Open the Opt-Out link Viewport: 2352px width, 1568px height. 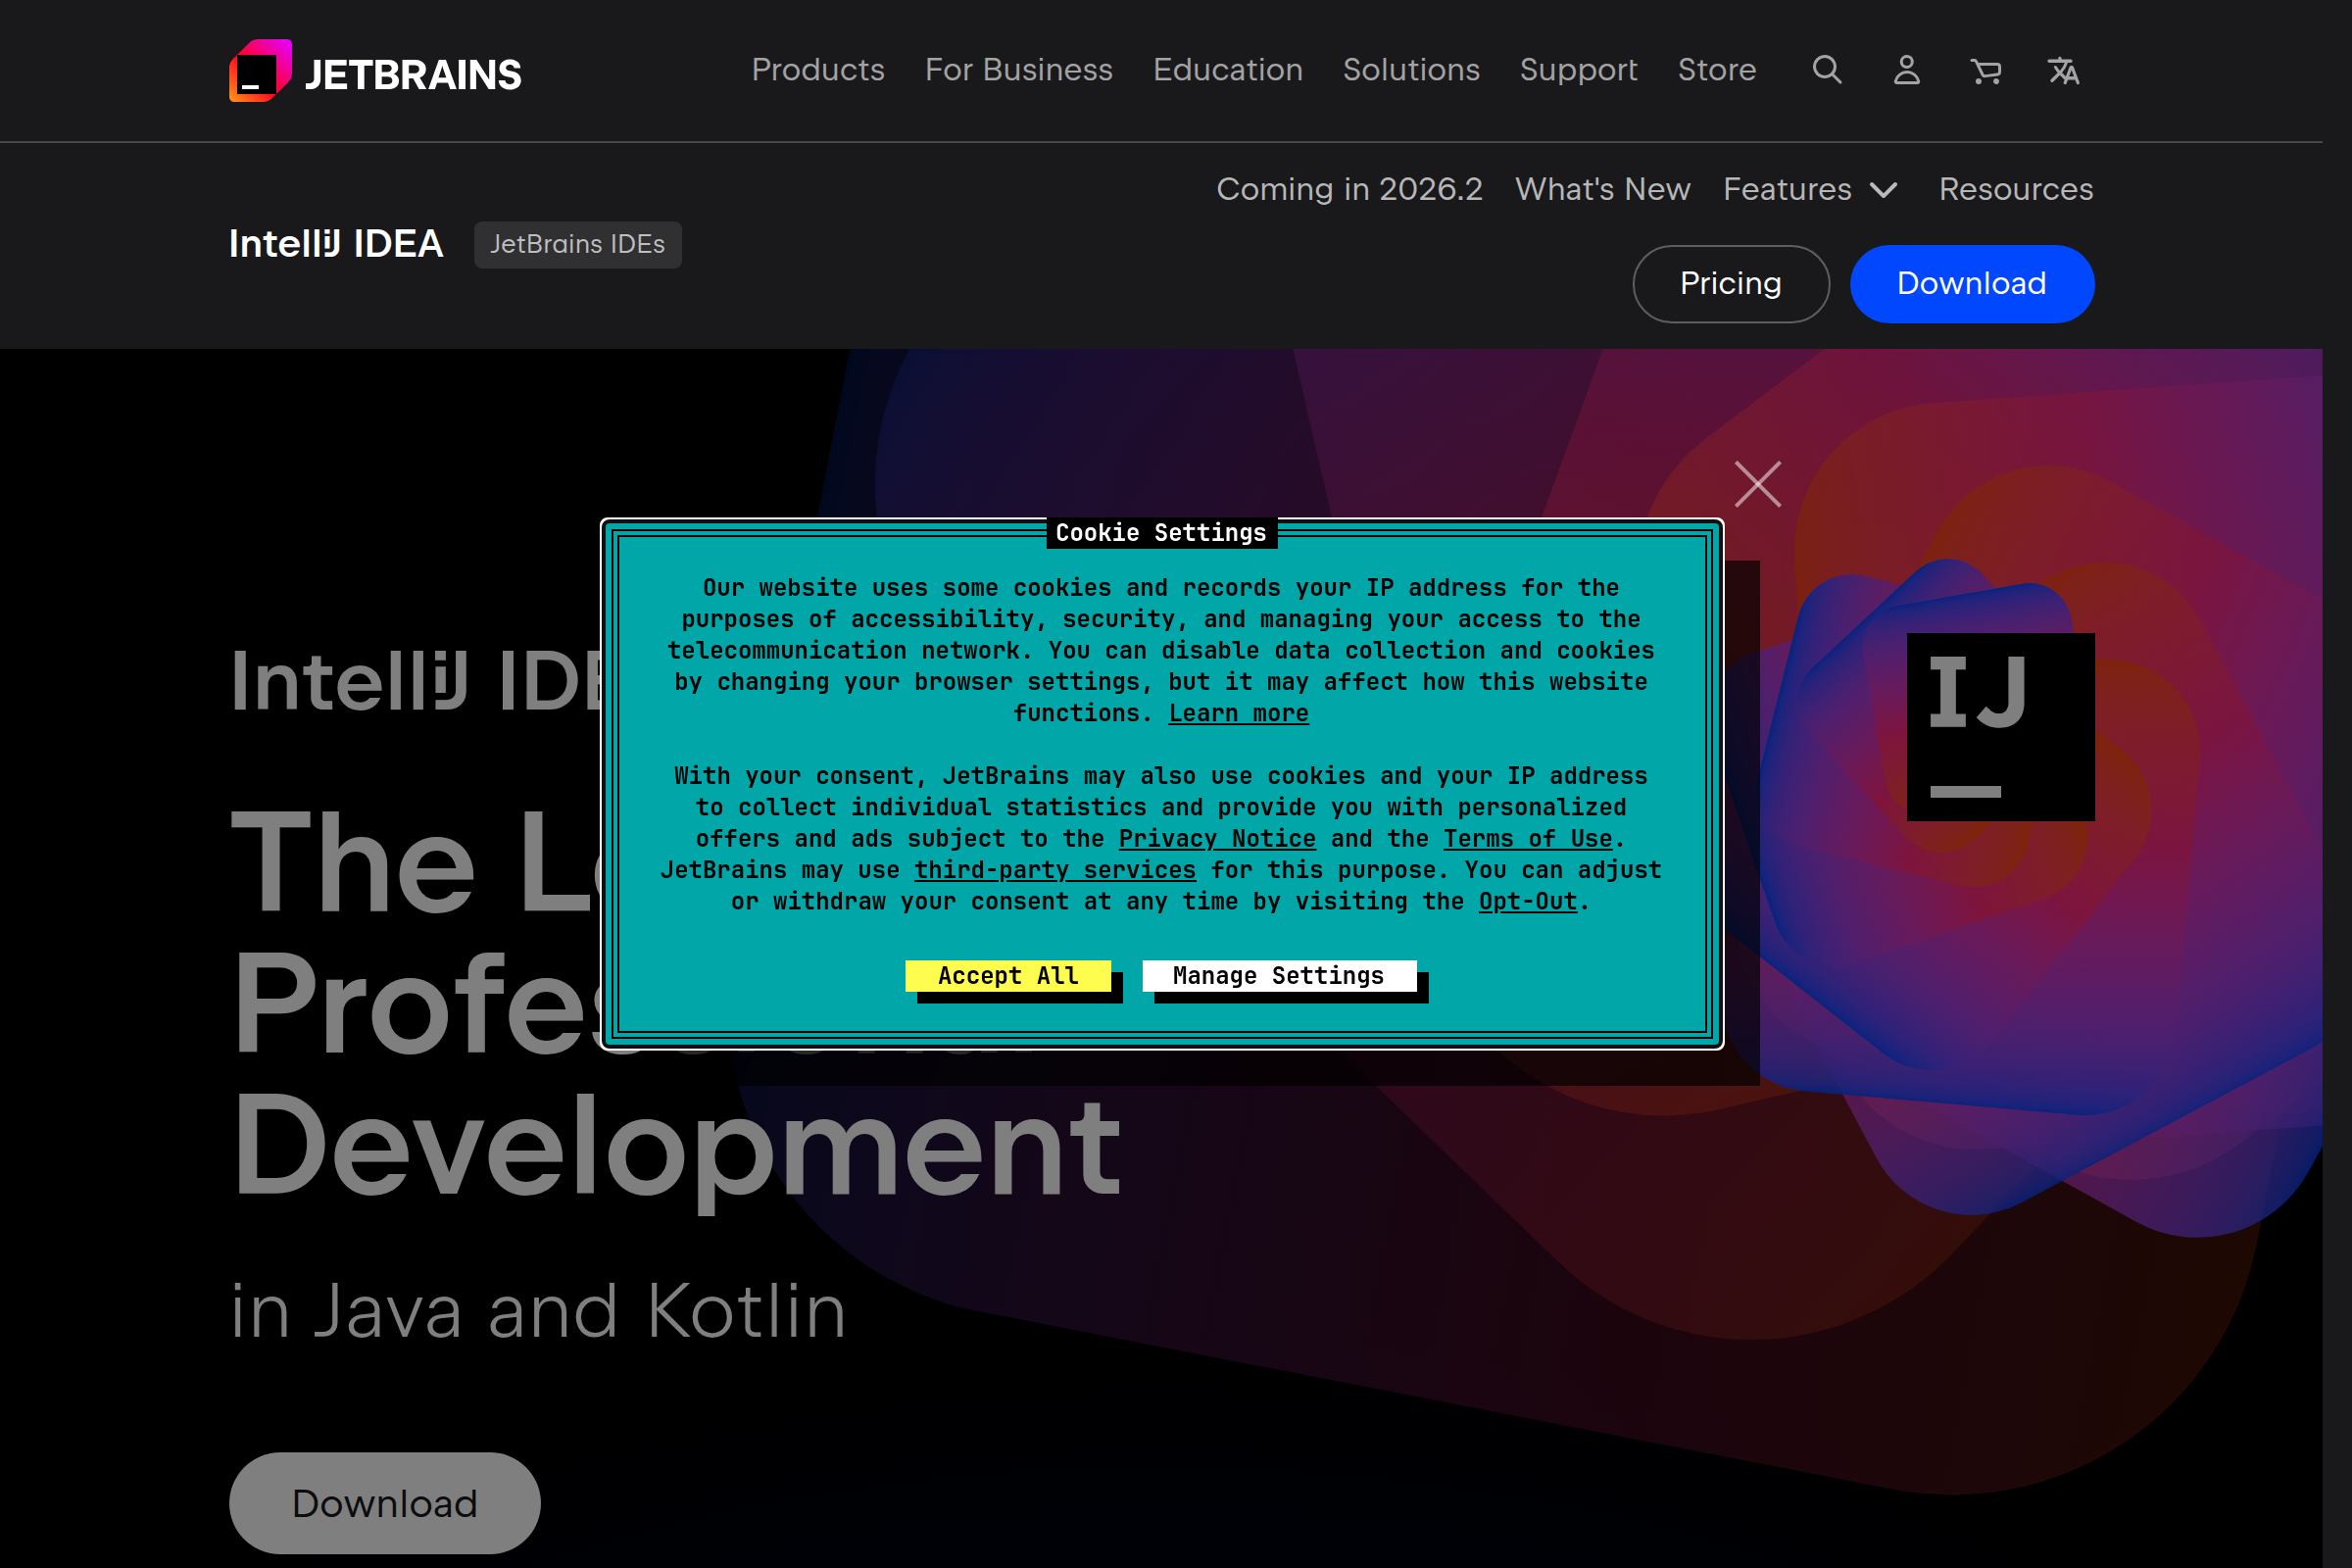[1528, 901]
